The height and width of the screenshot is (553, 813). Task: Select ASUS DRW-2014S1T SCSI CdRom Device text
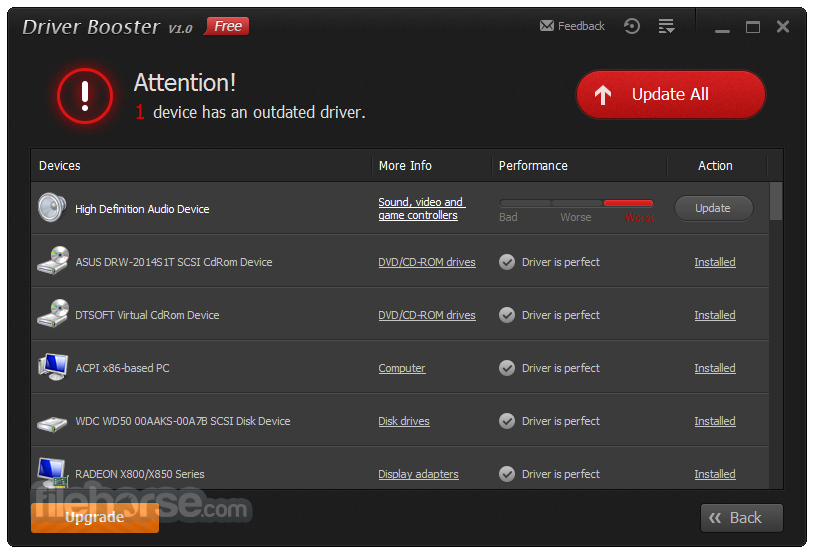(174, 262)
